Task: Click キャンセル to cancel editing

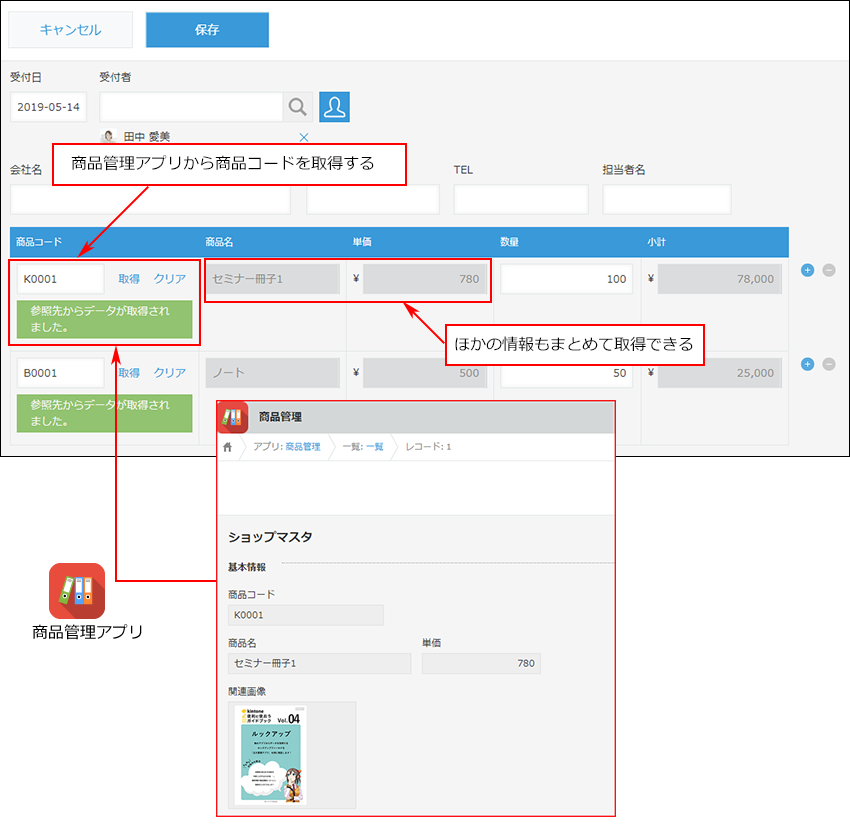Action: 68,30
